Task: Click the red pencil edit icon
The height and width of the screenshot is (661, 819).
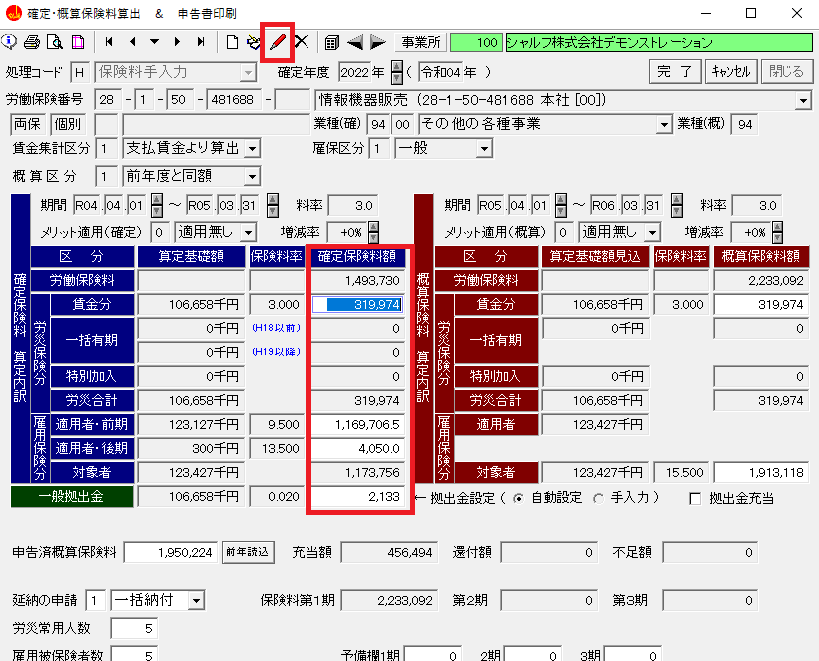Action: [x=277, y=42]
